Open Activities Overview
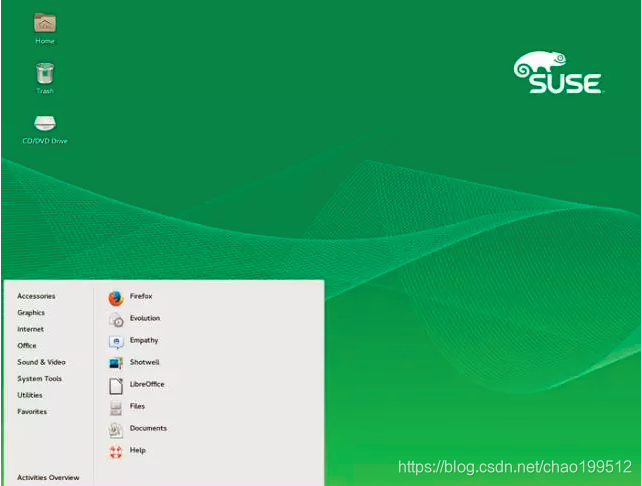 pos(48,477)
